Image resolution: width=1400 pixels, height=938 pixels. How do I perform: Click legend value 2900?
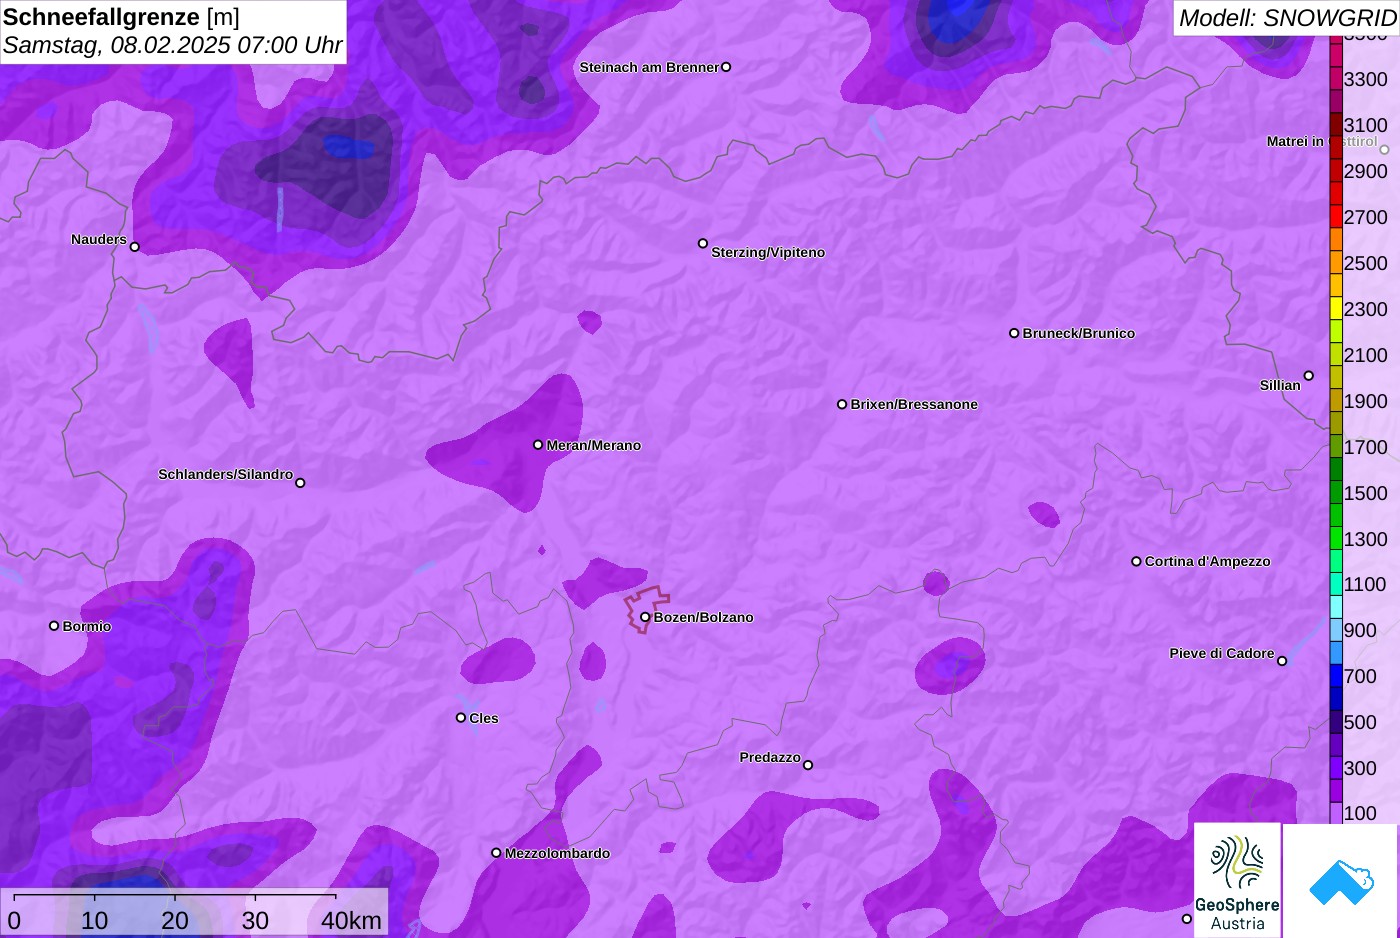click(x=1366, y=171)
